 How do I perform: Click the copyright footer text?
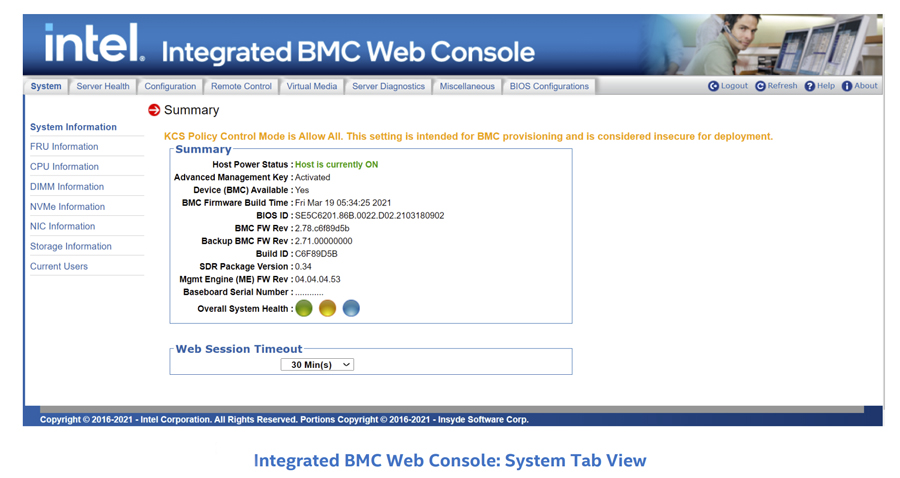coord(284,419)
